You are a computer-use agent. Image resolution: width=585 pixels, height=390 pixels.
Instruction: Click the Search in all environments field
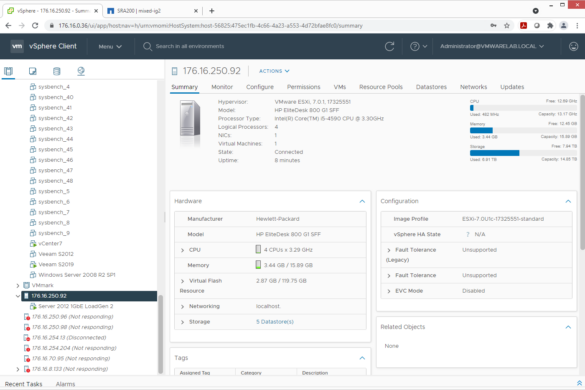[x=190, y=46]
